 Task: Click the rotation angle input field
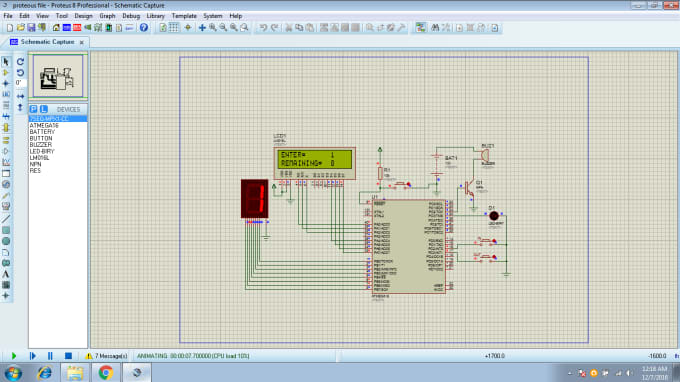[20, 83]
